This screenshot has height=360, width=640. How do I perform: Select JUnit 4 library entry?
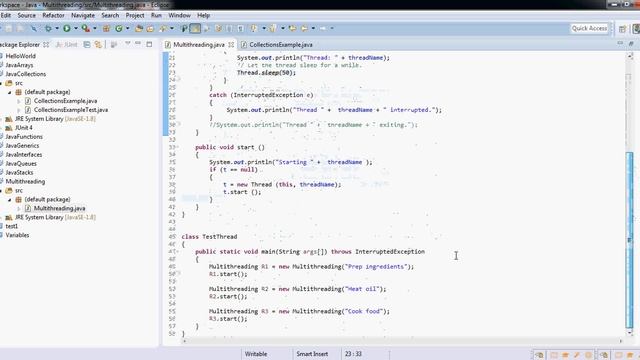tap(23, 128)
